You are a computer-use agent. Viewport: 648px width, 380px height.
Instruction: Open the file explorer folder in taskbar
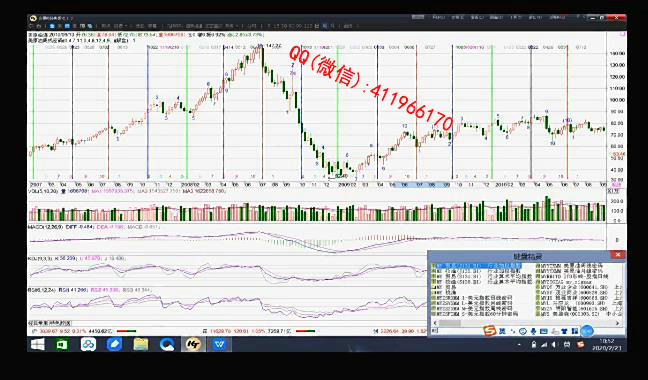point(141,344)
